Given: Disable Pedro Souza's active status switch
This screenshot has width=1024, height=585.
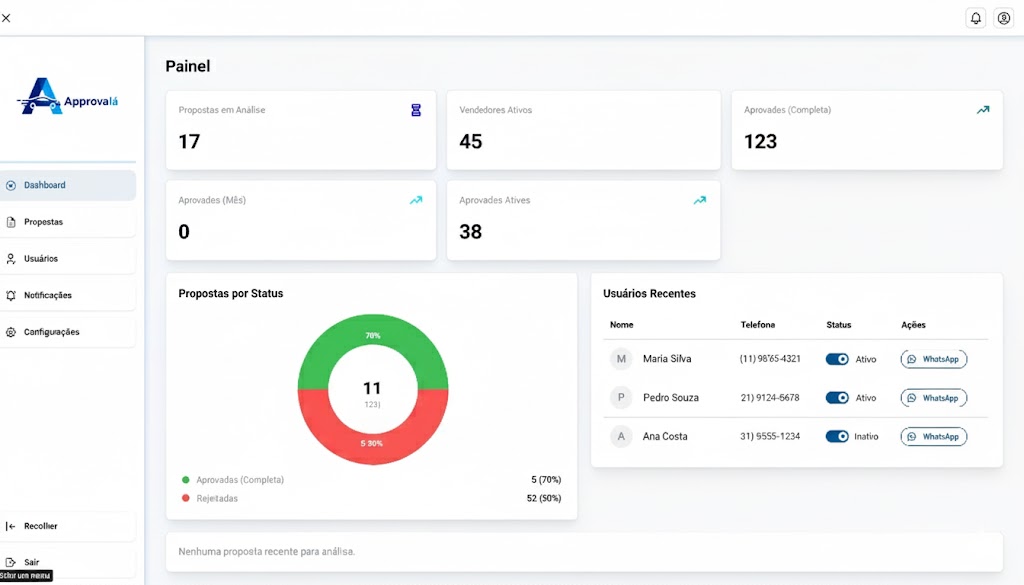Looking at the screenshot, I should click(x=837, y=398).
